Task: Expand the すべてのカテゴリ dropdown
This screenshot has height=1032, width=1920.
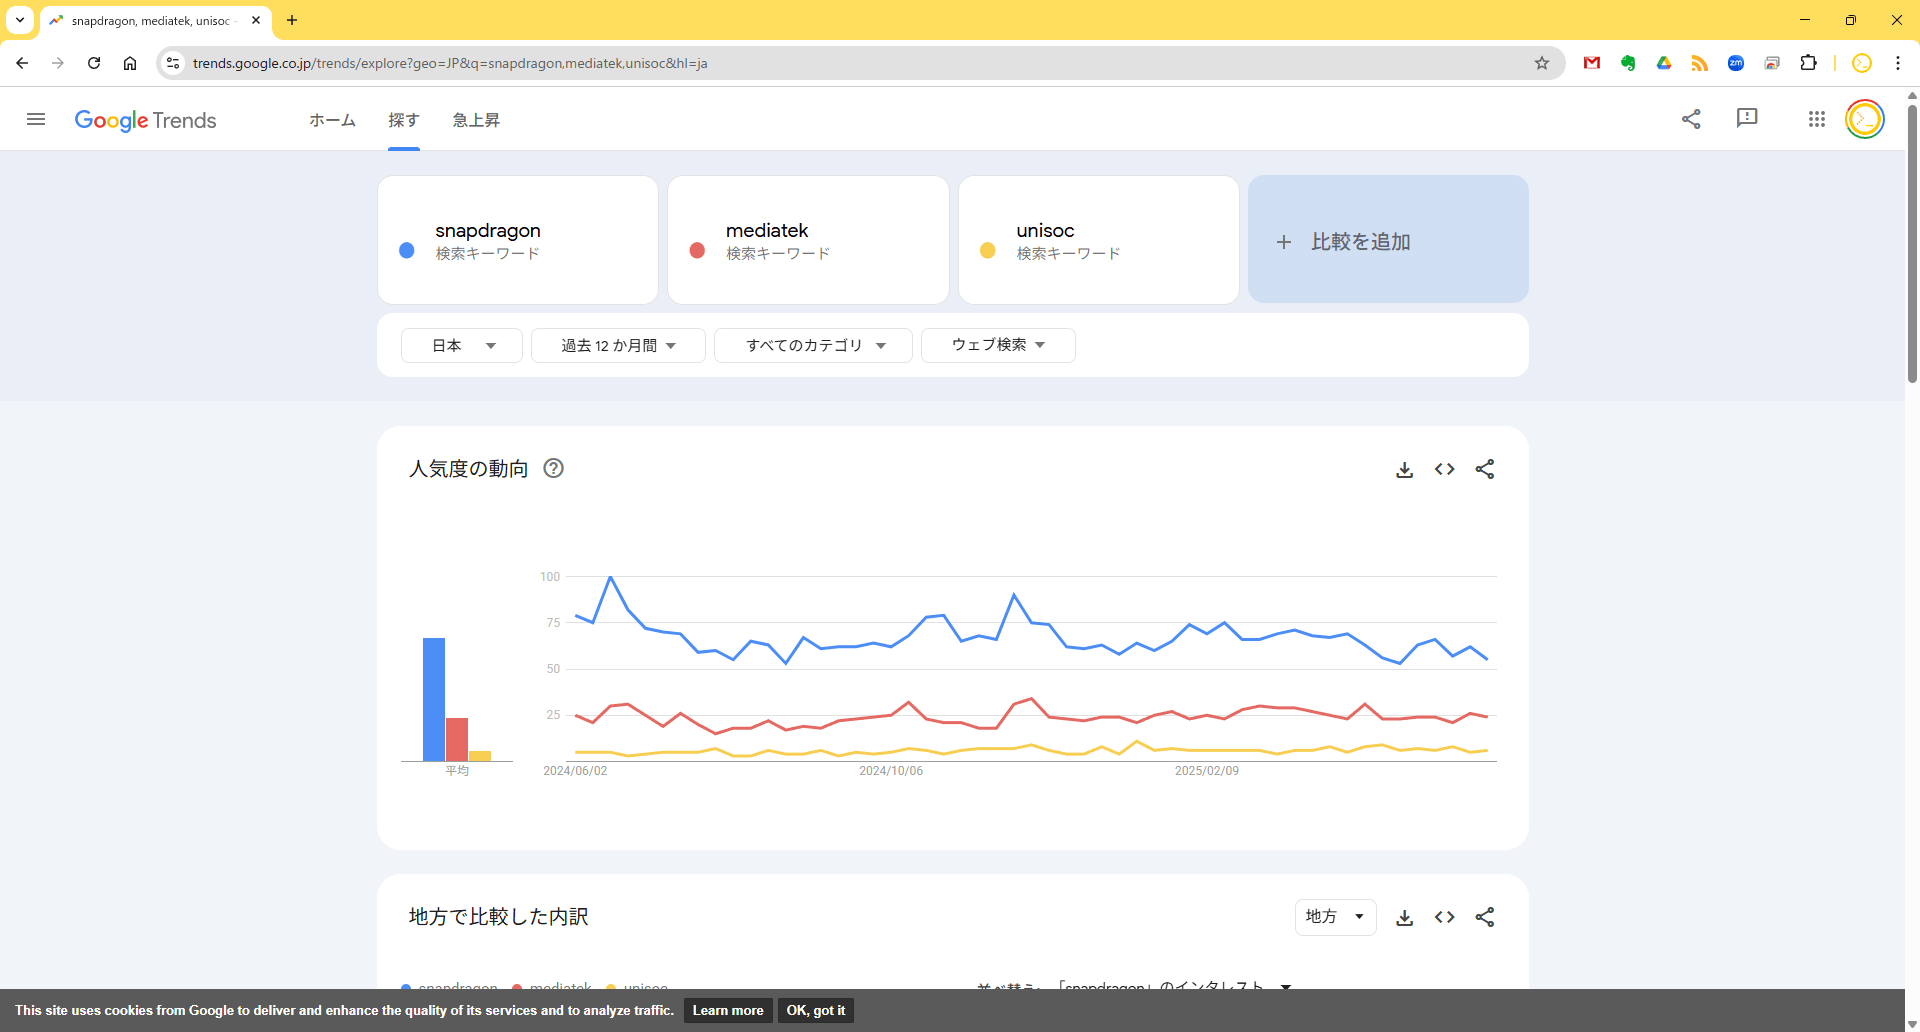Action: pyautogui.click(x=813, y=345)
